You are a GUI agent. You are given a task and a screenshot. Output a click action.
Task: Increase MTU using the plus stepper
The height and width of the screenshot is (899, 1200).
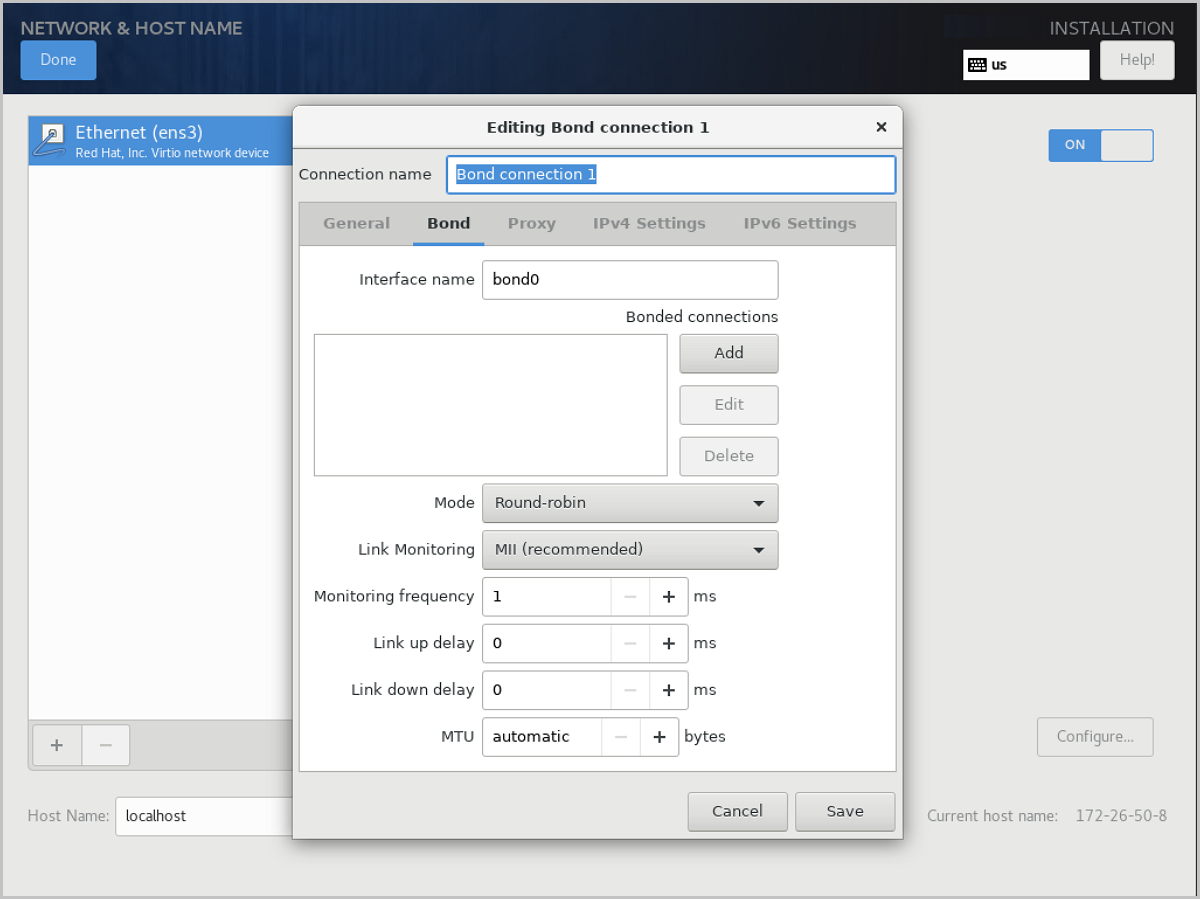pyautogui.click(x=660, y=736)
